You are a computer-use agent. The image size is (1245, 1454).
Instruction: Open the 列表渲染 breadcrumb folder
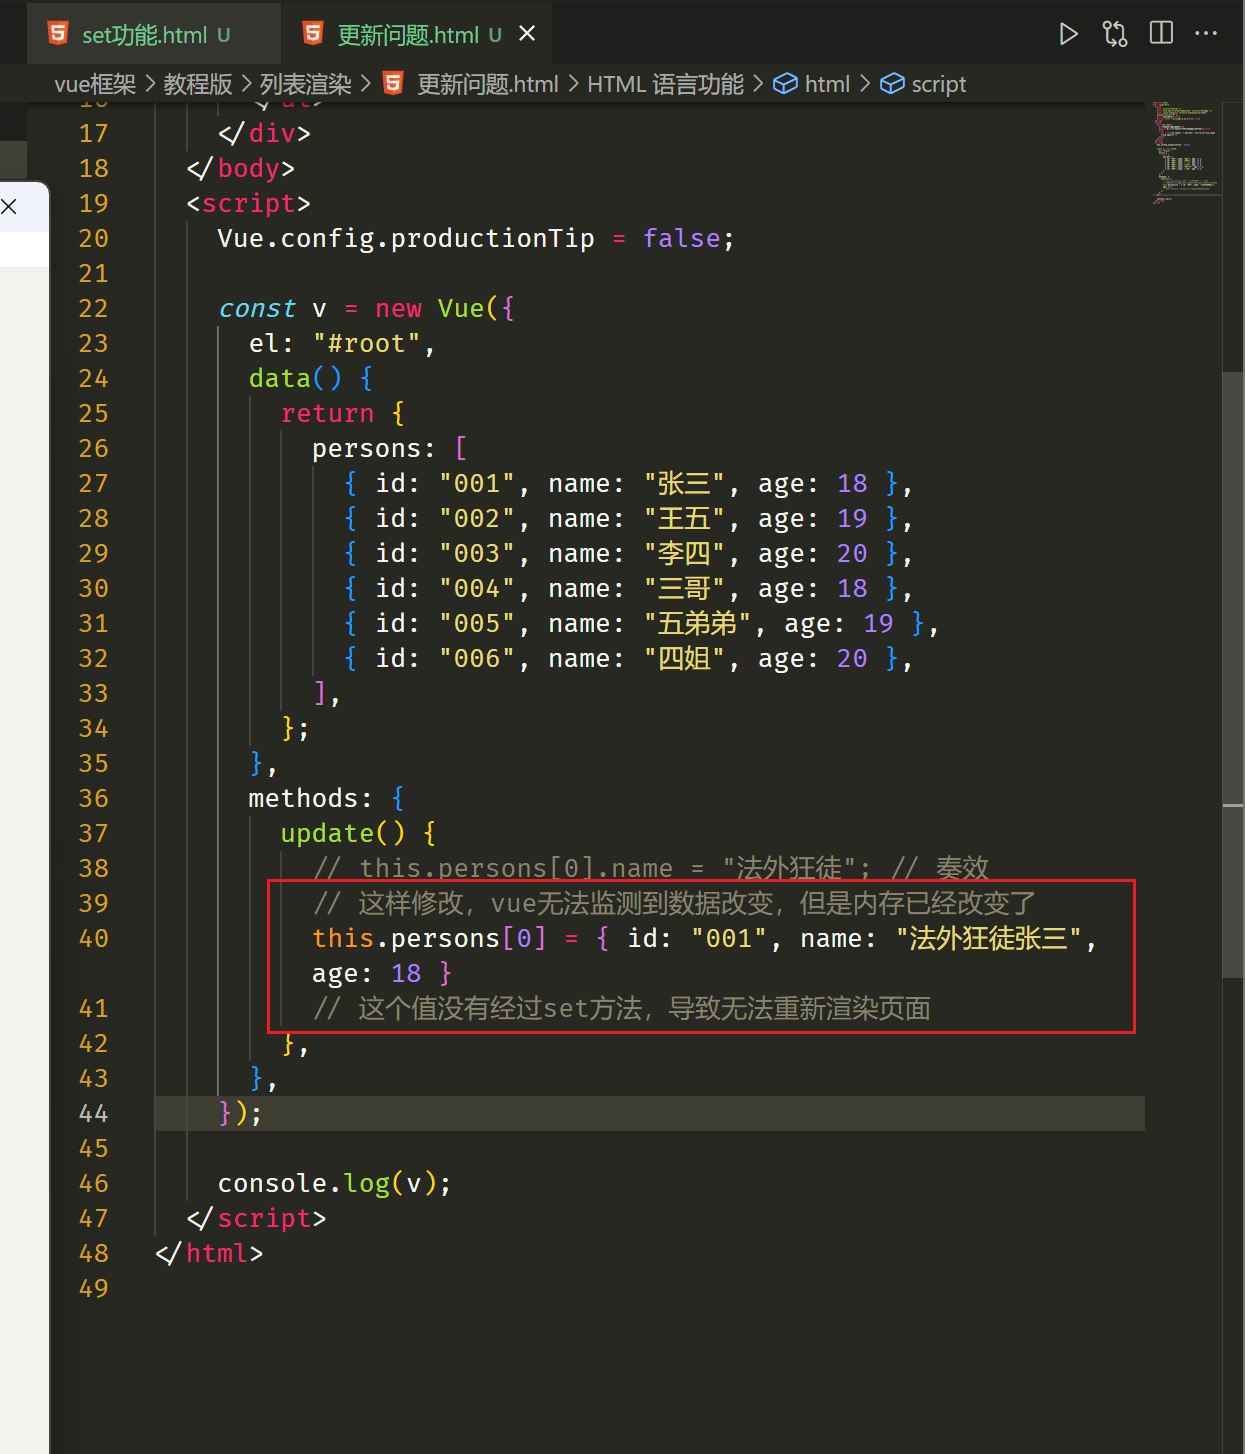pos(306,84)
